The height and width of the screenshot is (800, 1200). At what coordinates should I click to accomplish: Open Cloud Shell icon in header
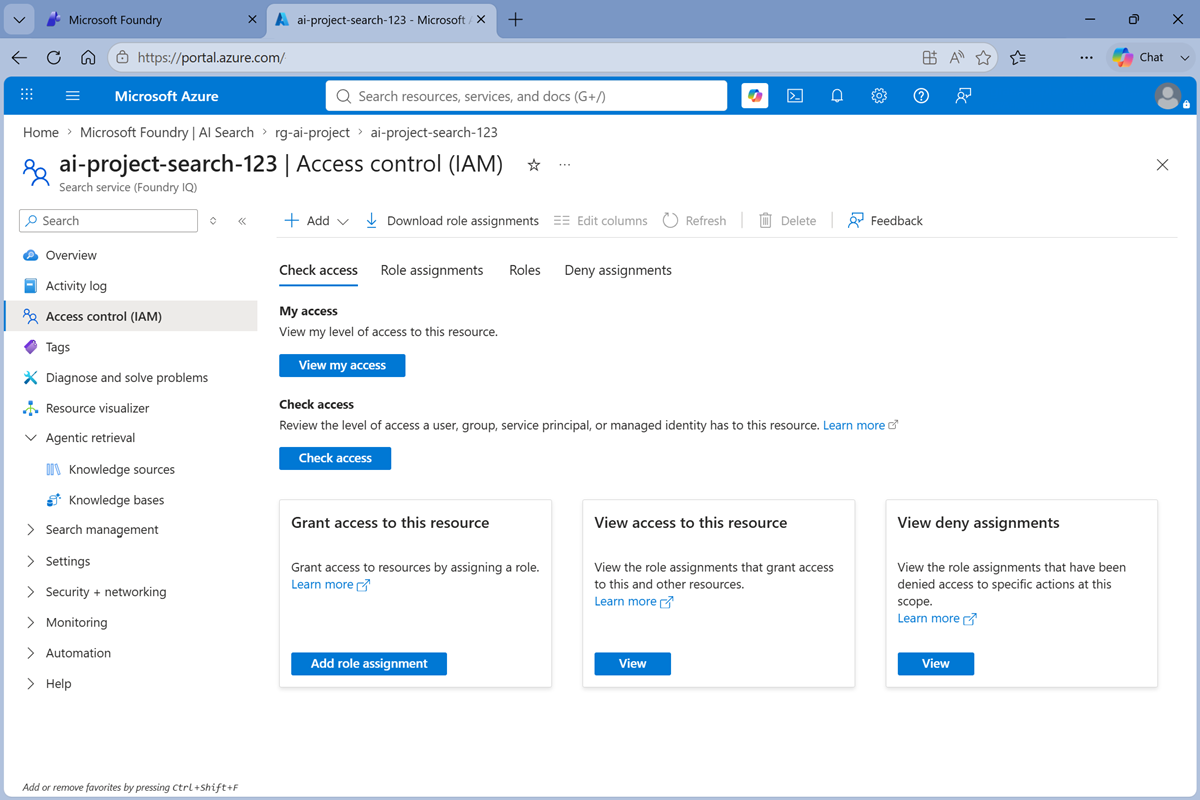(795, 96)
